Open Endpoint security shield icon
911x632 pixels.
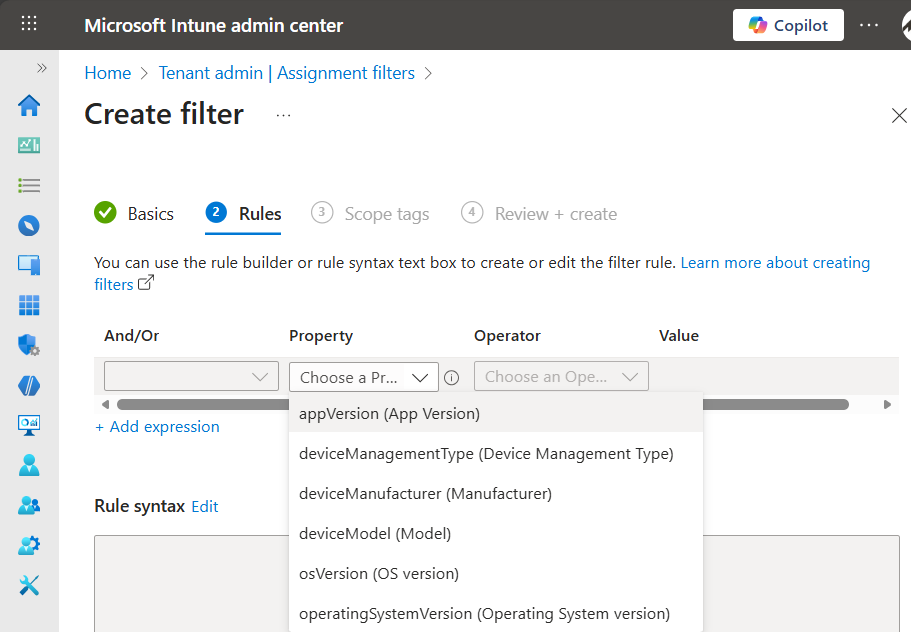tap(29, 345)
